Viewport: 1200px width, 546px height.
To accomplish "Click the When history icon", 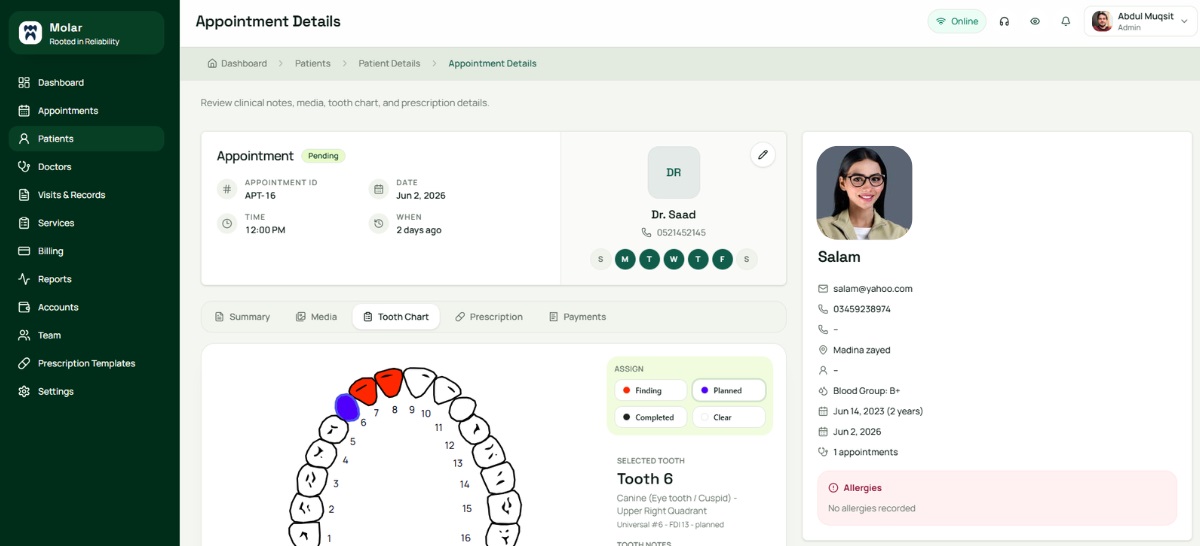I will (378, 223).
